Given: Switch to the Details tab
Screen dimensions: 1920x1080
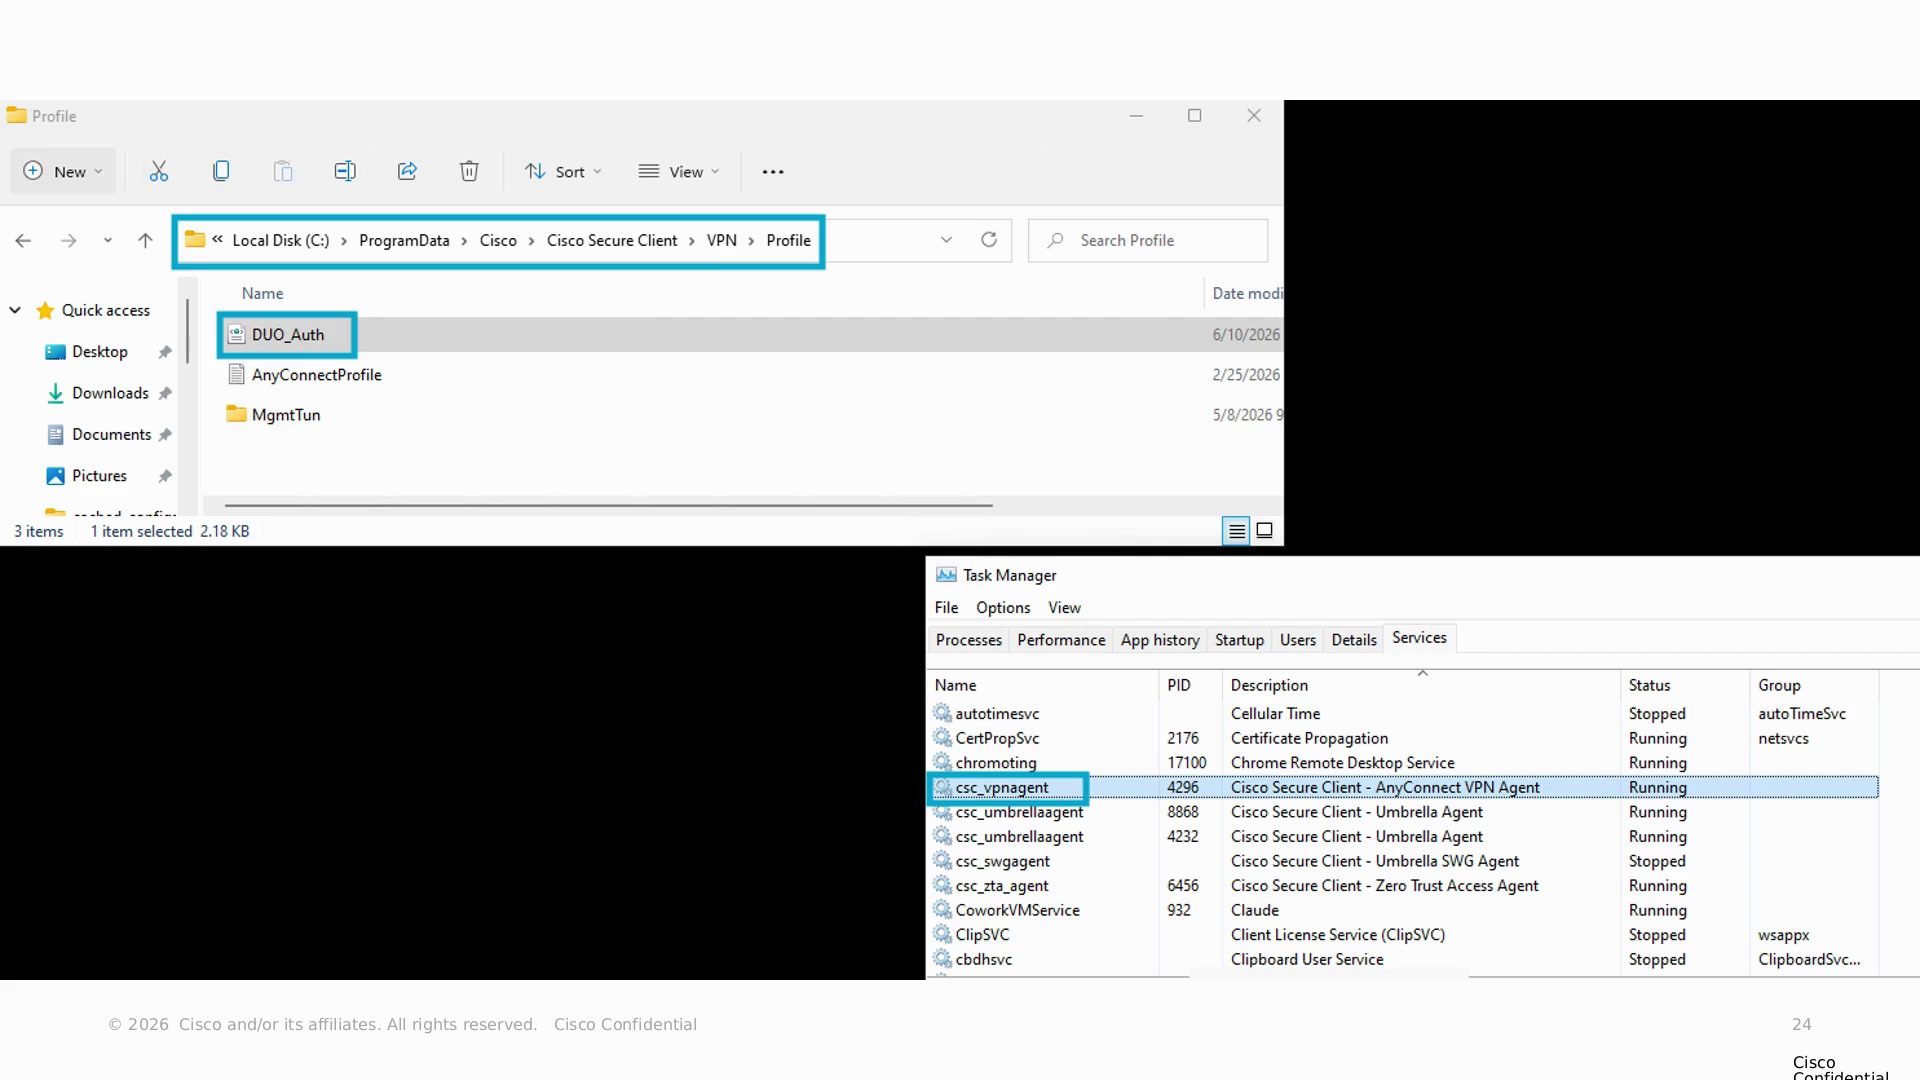Looking at the screenshot, I should coord(1354,640).
